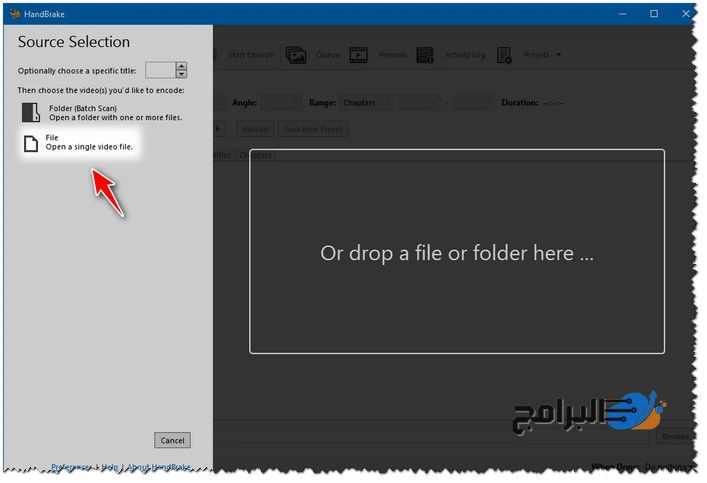Click the Save New Preset button

coord(313,129)
